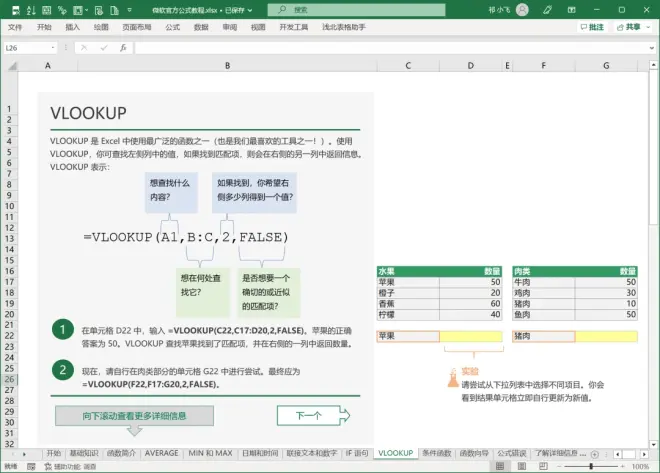660x473 pixels.
Task: Click the Save icon in quick access toolbar
Action: [x=16, y=10]
